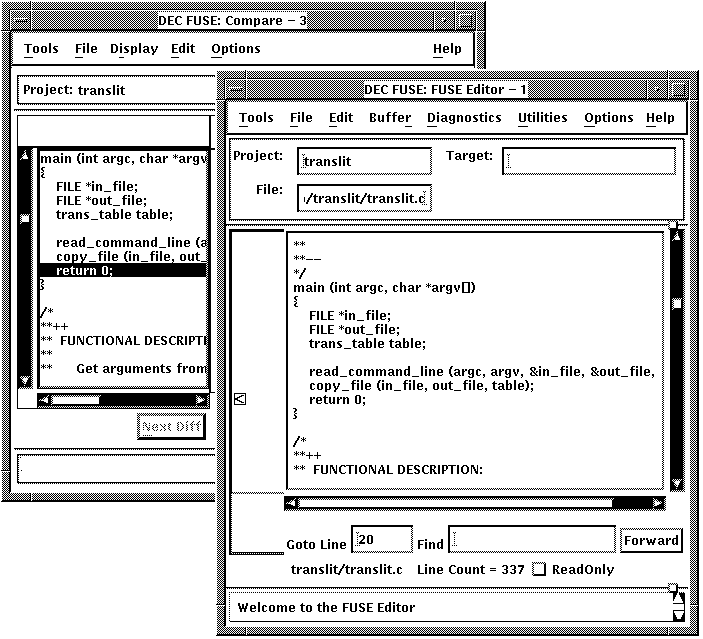The width and height of the screenshot is (703, 639).
Task: Open the Diagnostics menu in FUSE Editor
Action: 464,118
